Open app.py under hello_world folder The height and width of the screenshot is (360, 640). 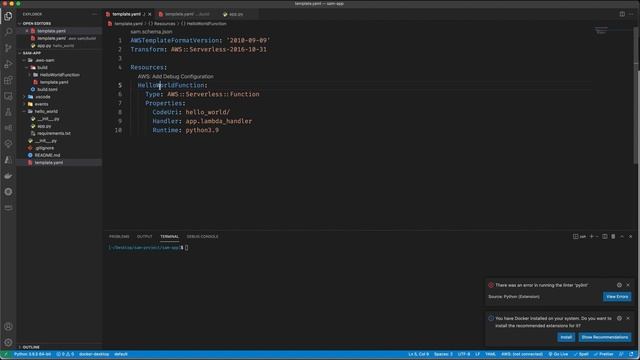coord(44,127)
